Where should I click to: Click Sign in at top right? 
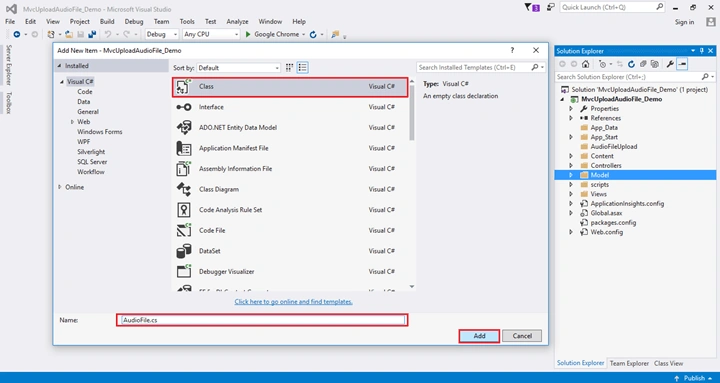click(684, 22)
